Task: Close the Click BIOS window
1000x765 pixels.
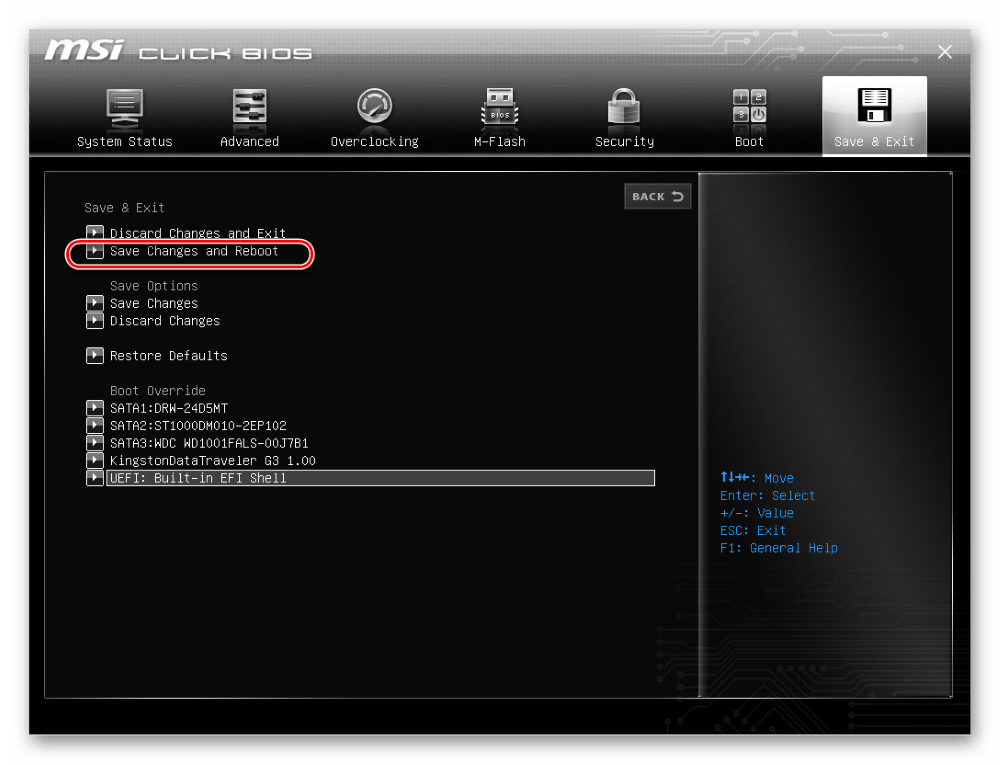Action: tap(945, 52)
